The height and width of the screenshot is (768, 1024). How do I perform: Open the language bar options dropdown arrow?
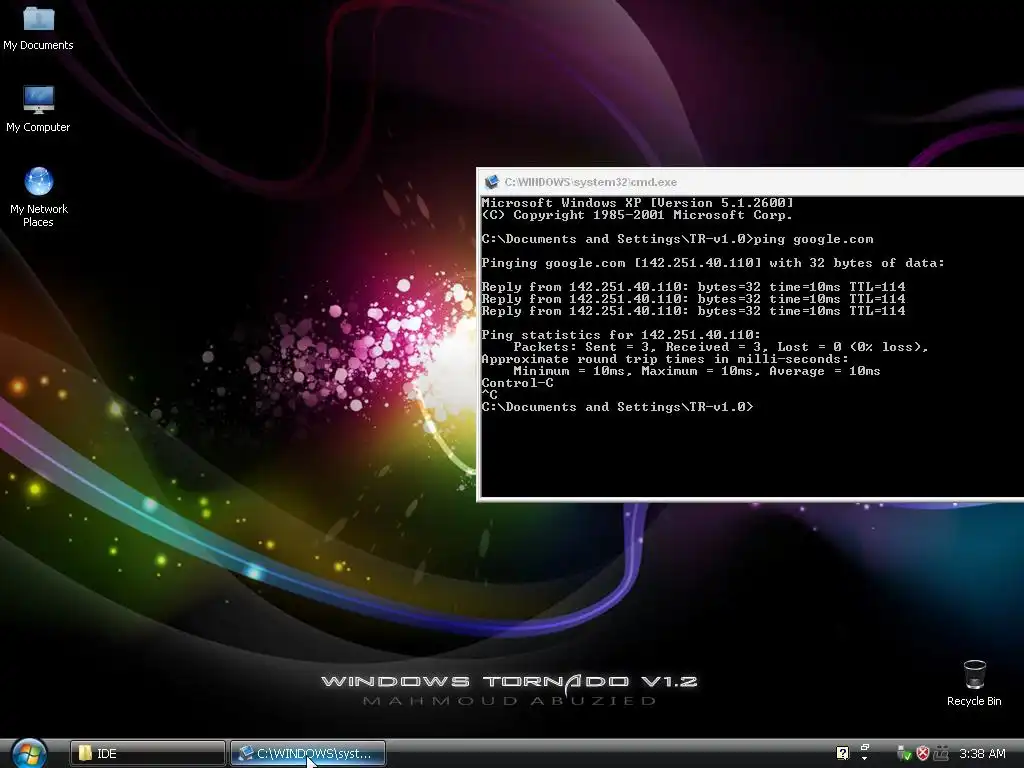coord(865,759)
